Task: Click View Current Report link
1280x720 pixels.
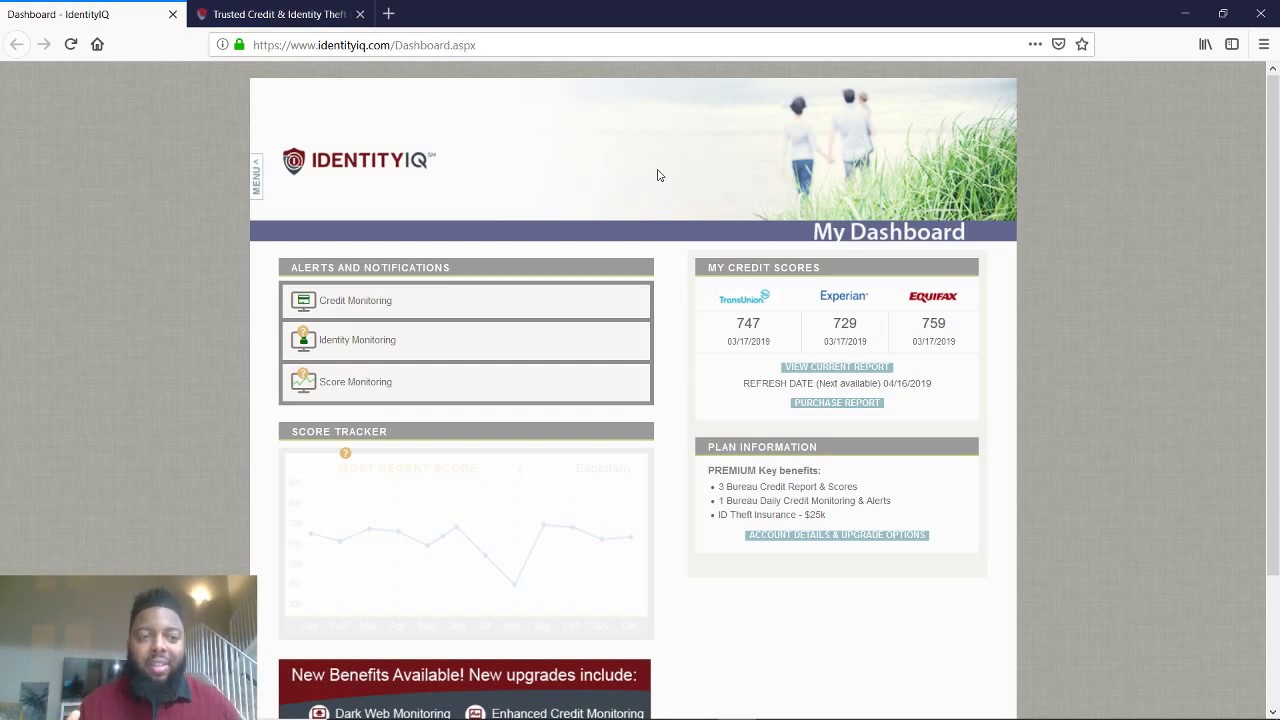Action: point(837,367)
